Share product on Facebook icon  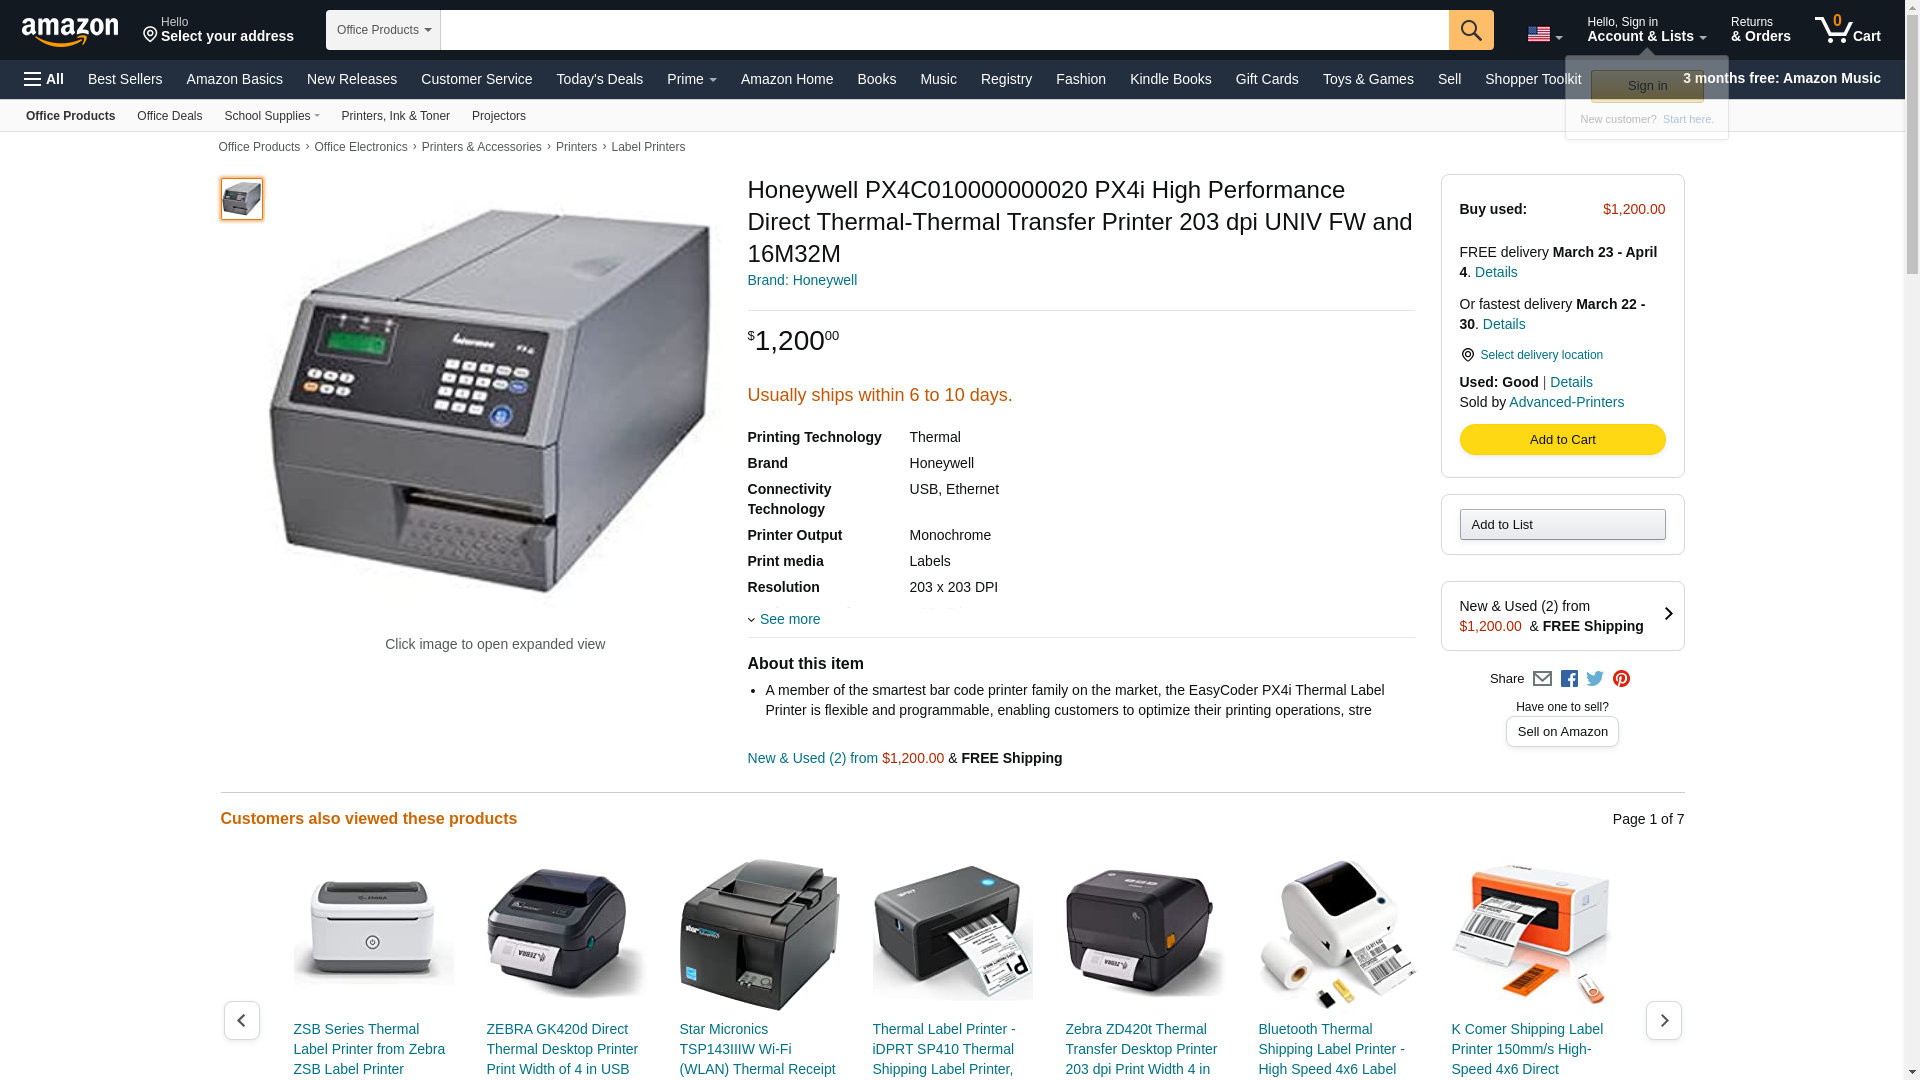tap(1569, 679)
